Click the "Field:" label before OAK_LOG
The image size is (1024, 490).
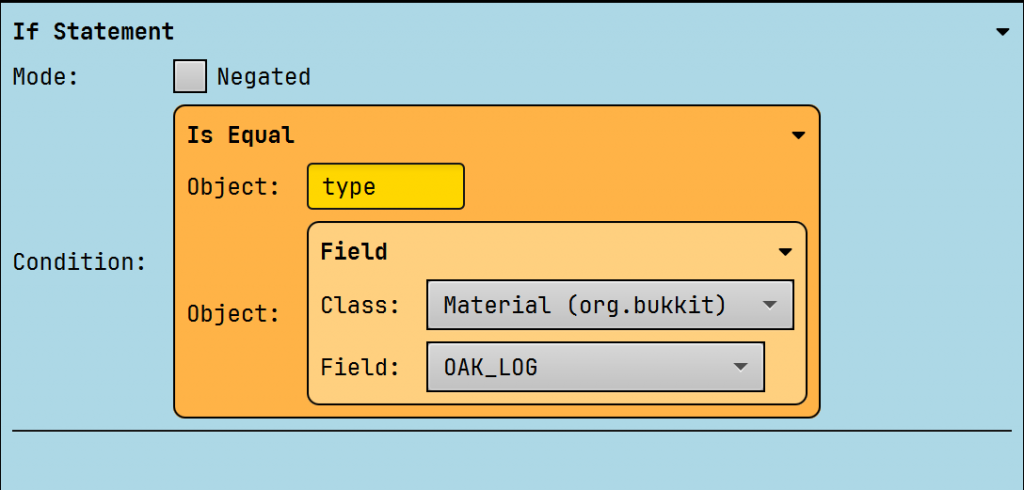[x=360, y=367]
